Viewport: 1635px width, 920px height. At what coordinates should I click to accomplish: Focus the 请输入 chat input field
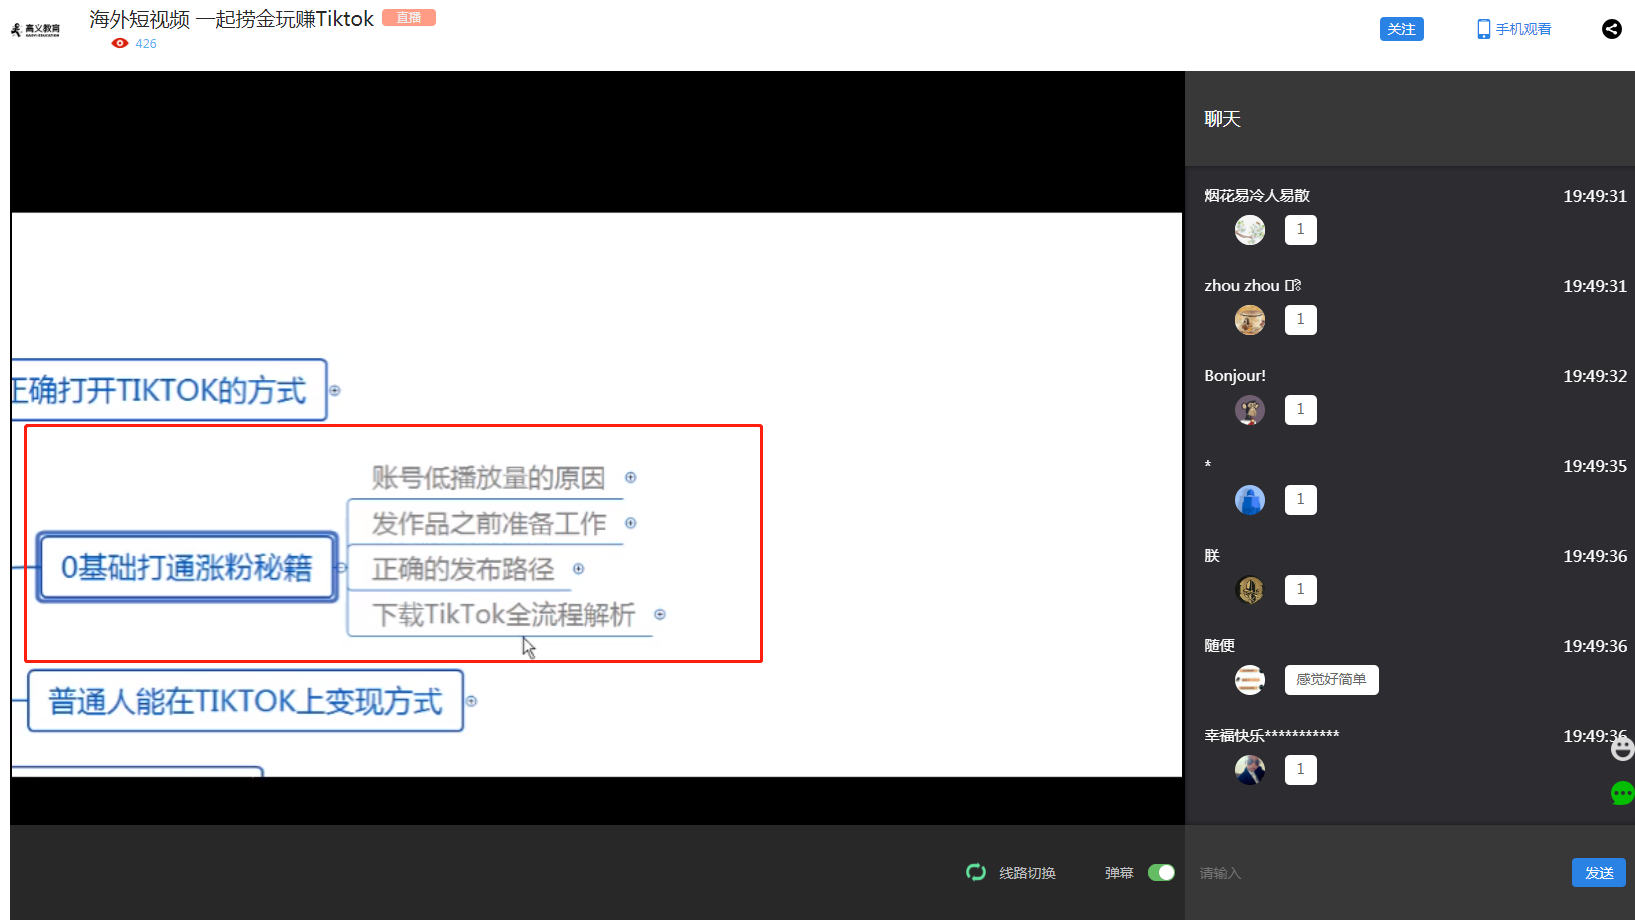(1380, 873)
